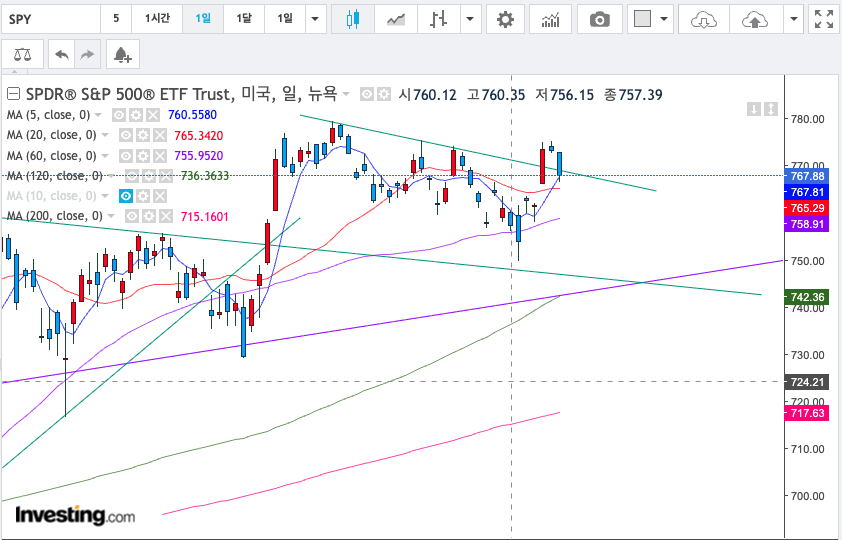Select the active 1일 interval tab

pyautogui.click(x=203, y=19)
